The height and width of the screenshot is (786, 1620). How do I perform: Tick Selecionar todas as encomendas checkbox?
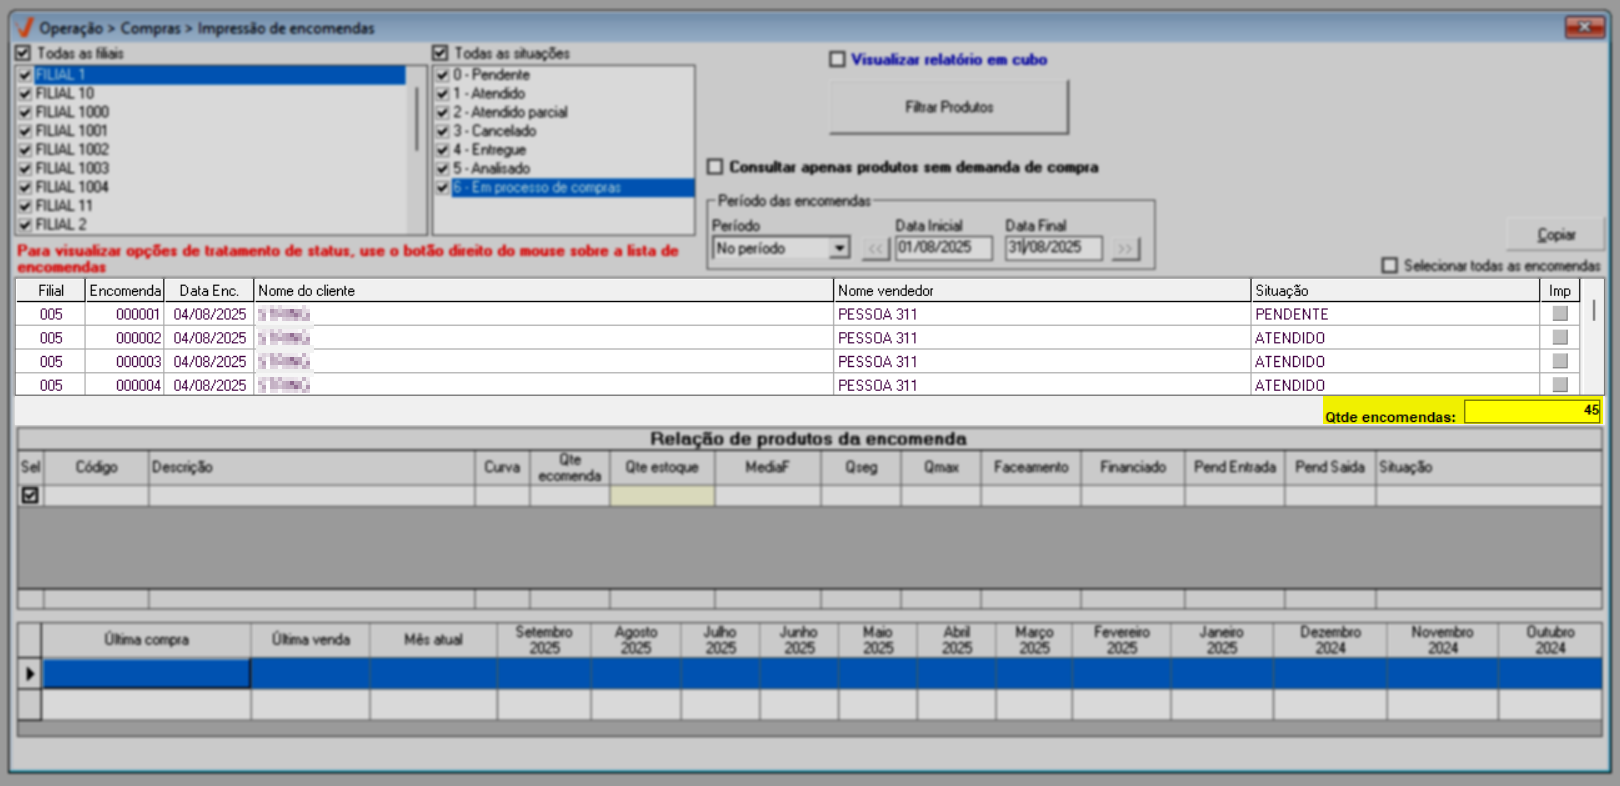tap(1389, 266)
